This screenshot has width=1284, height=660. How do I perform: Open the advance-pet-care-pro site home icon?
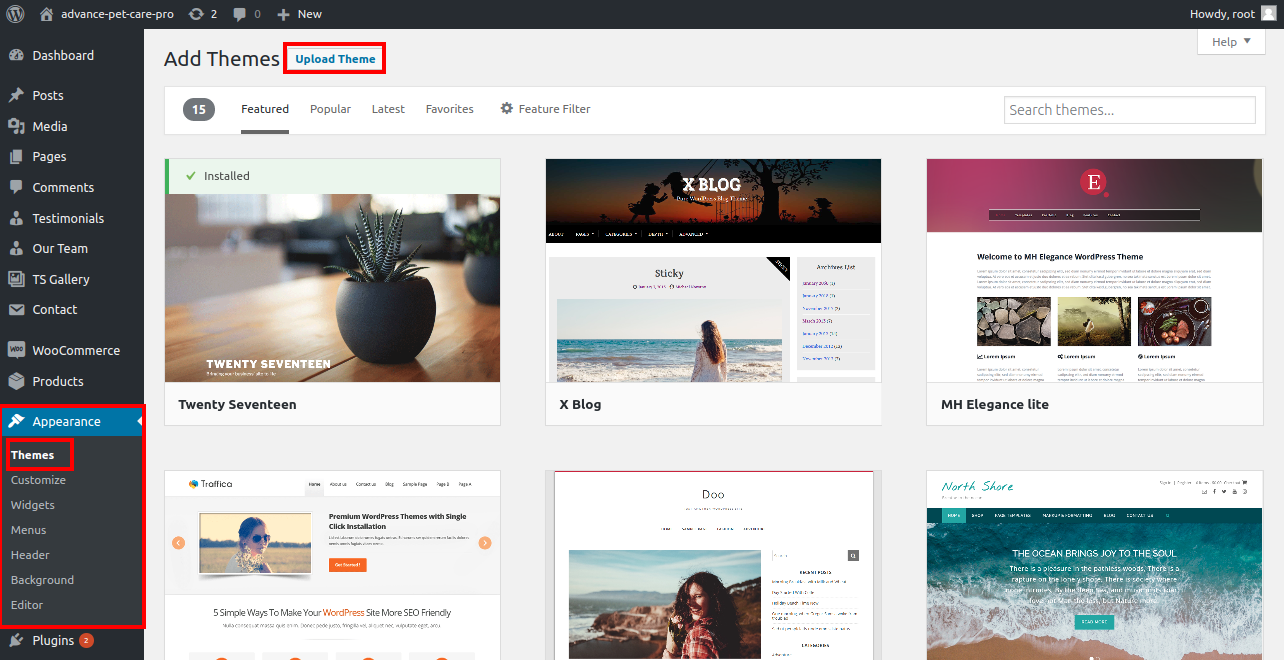tap(46, 14)
